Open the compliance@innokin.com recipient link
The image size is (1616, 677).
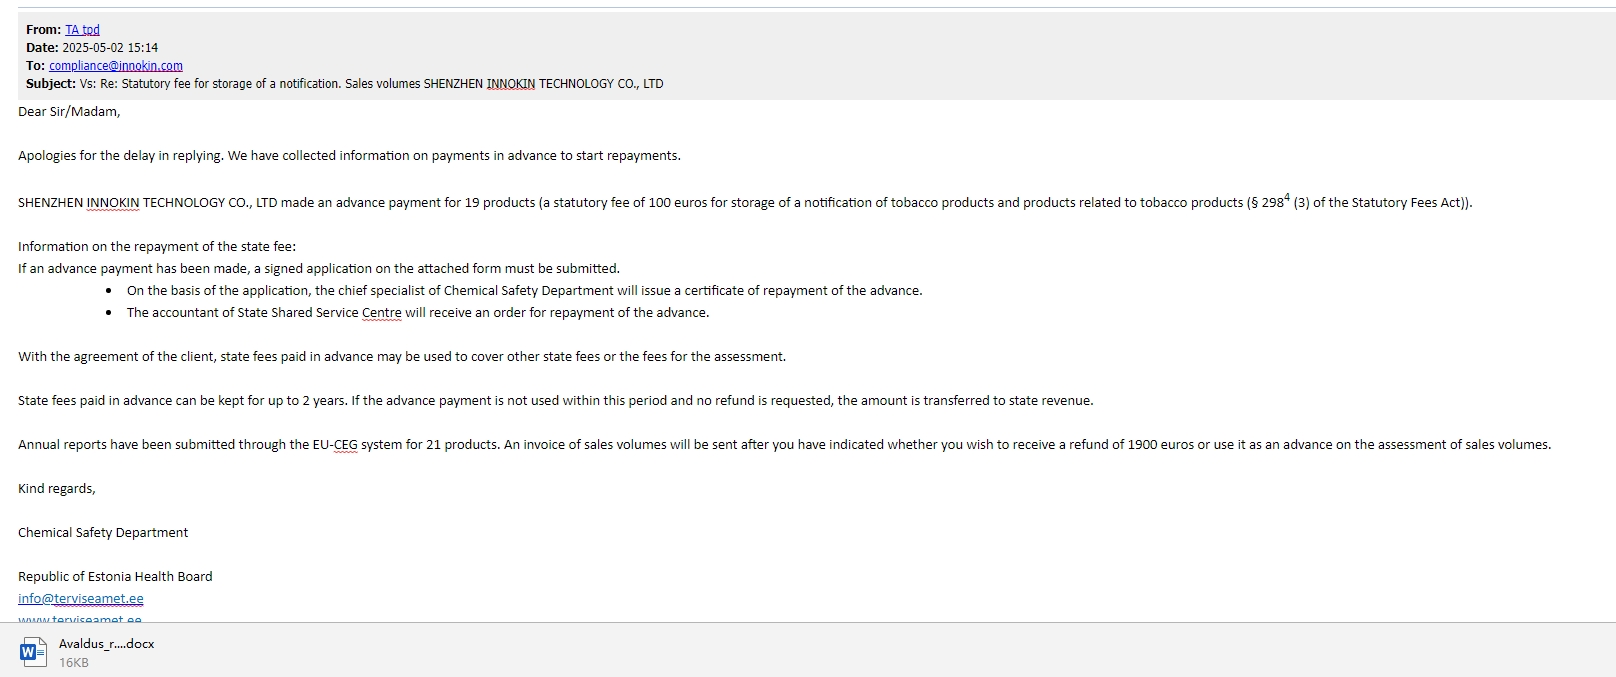click(116, 66)
